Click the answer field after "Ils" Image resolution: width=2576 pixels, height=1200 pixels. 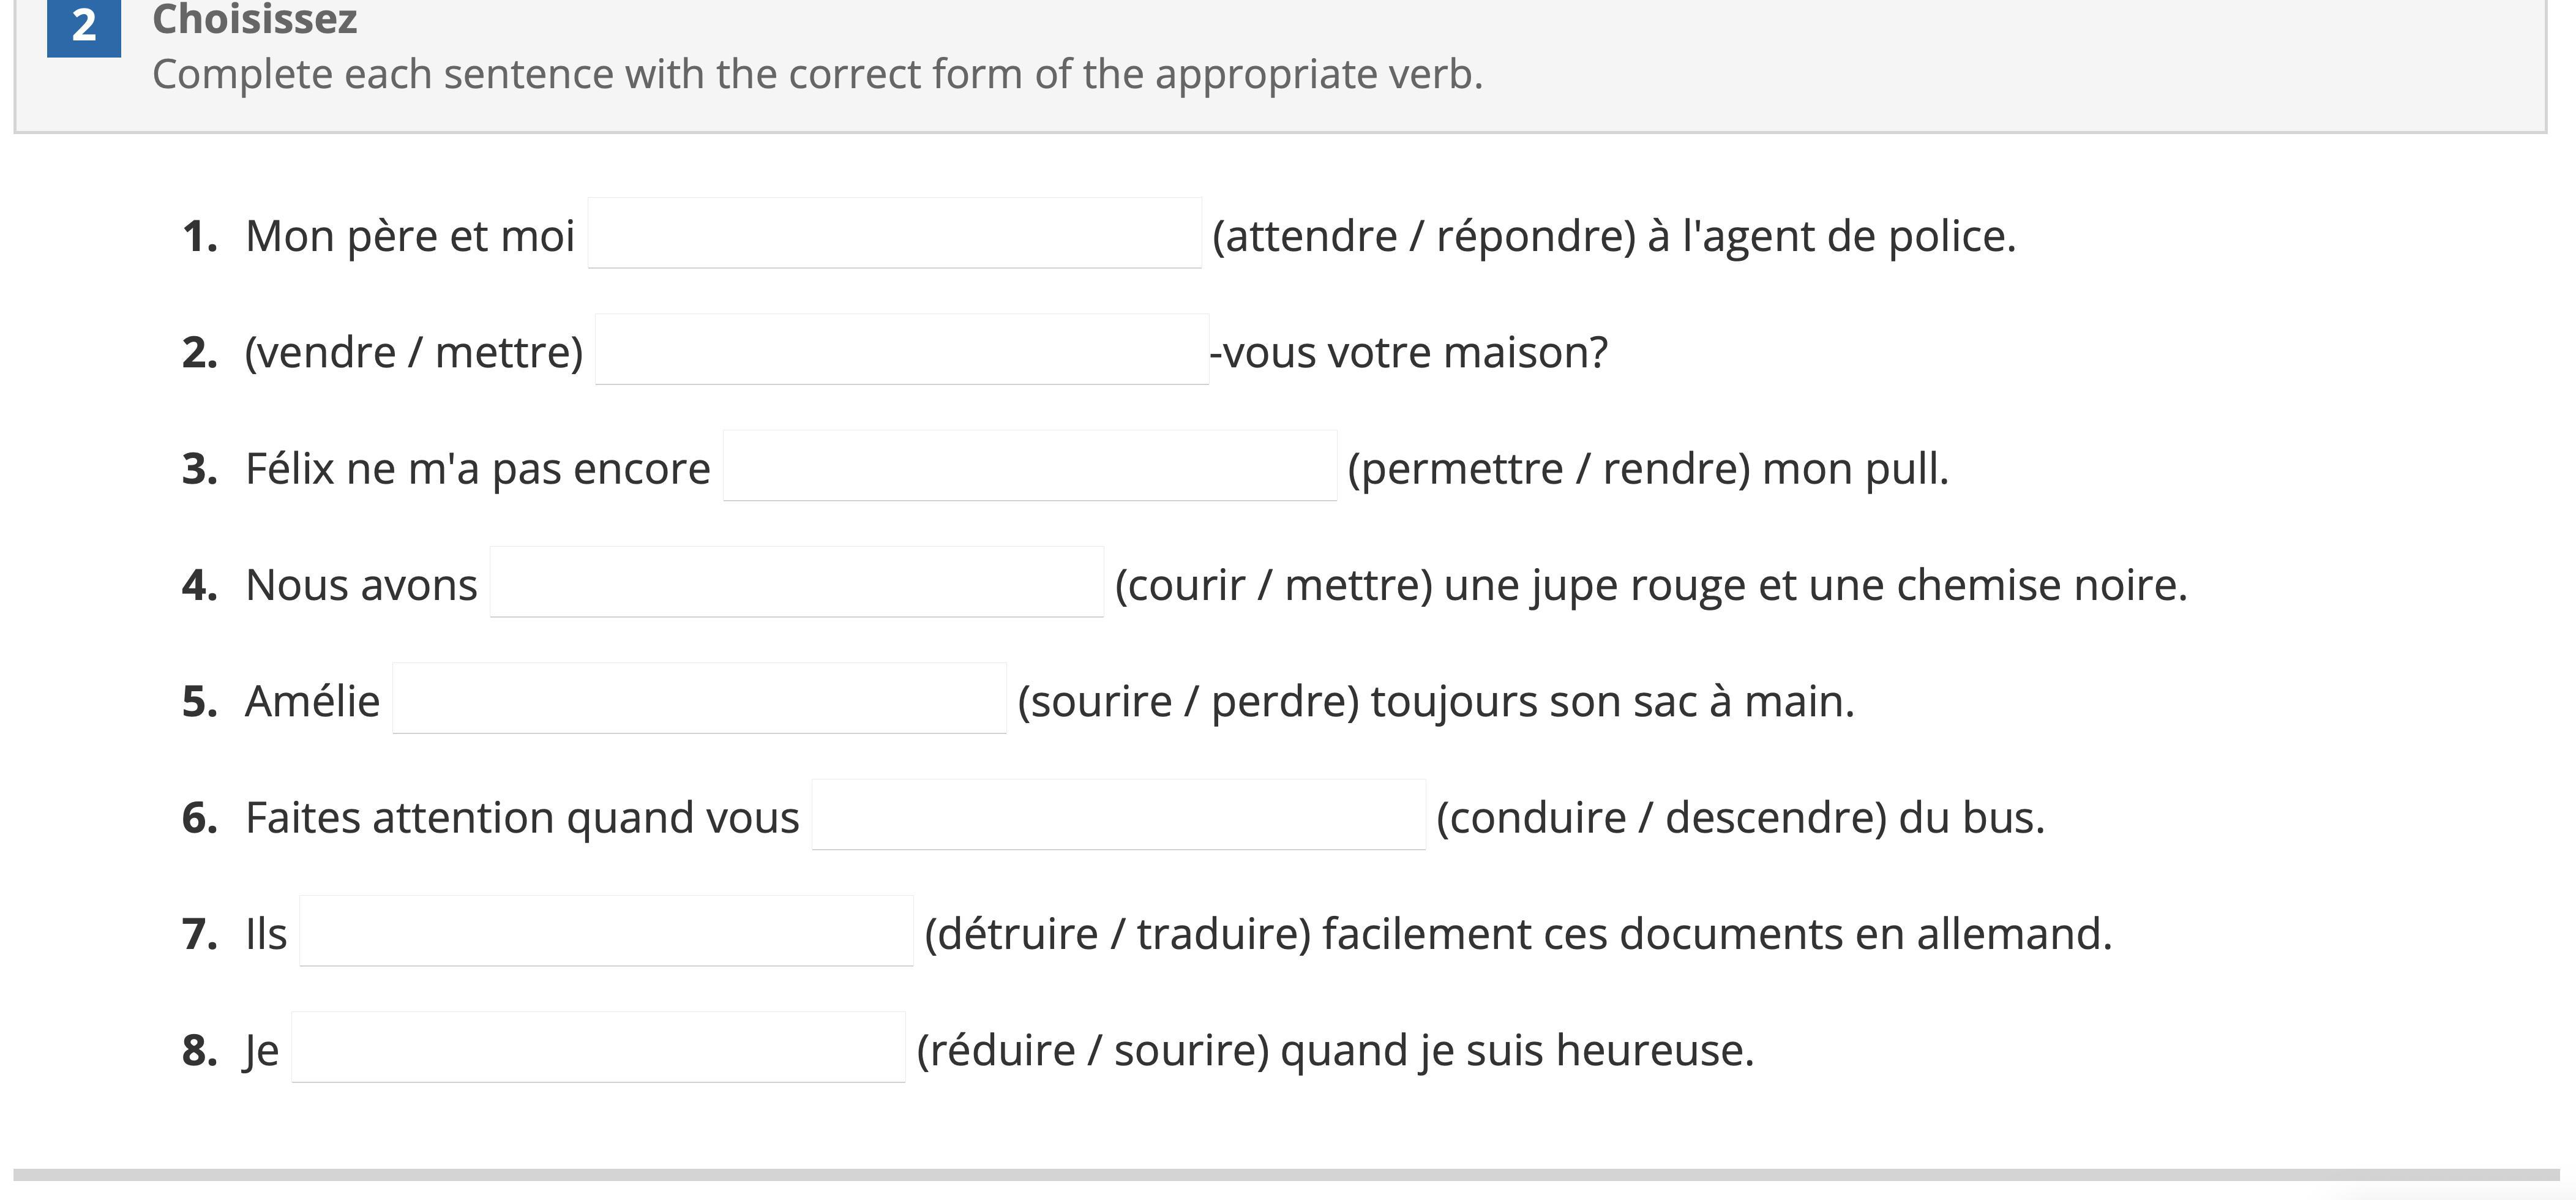coord(606,932)
